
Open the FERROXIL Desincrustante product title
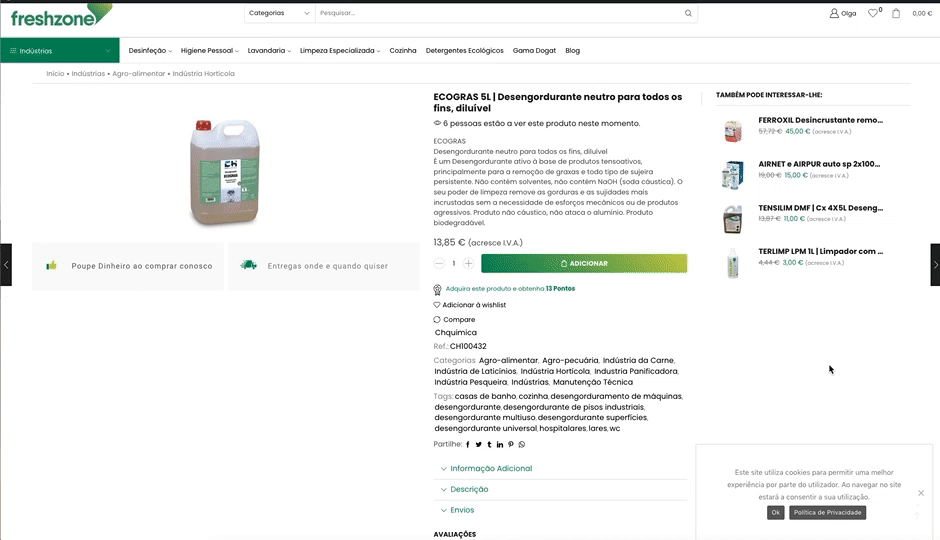coord(820,120)
